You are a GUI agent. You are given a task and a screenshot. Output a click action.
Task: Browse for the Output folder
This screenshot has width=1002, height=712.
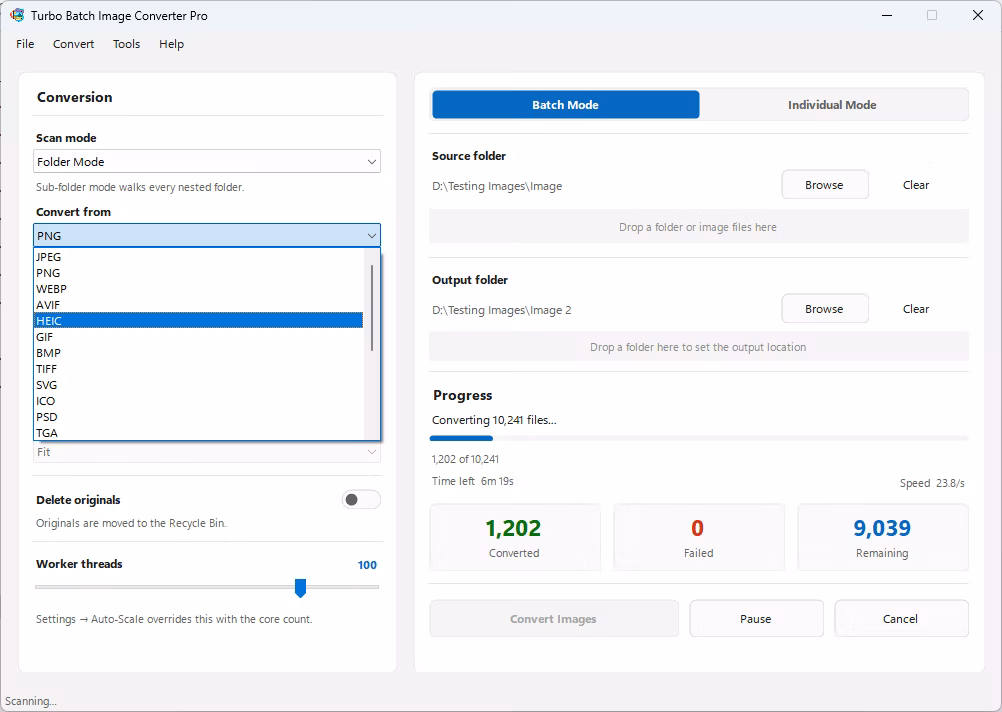[824, 309]
